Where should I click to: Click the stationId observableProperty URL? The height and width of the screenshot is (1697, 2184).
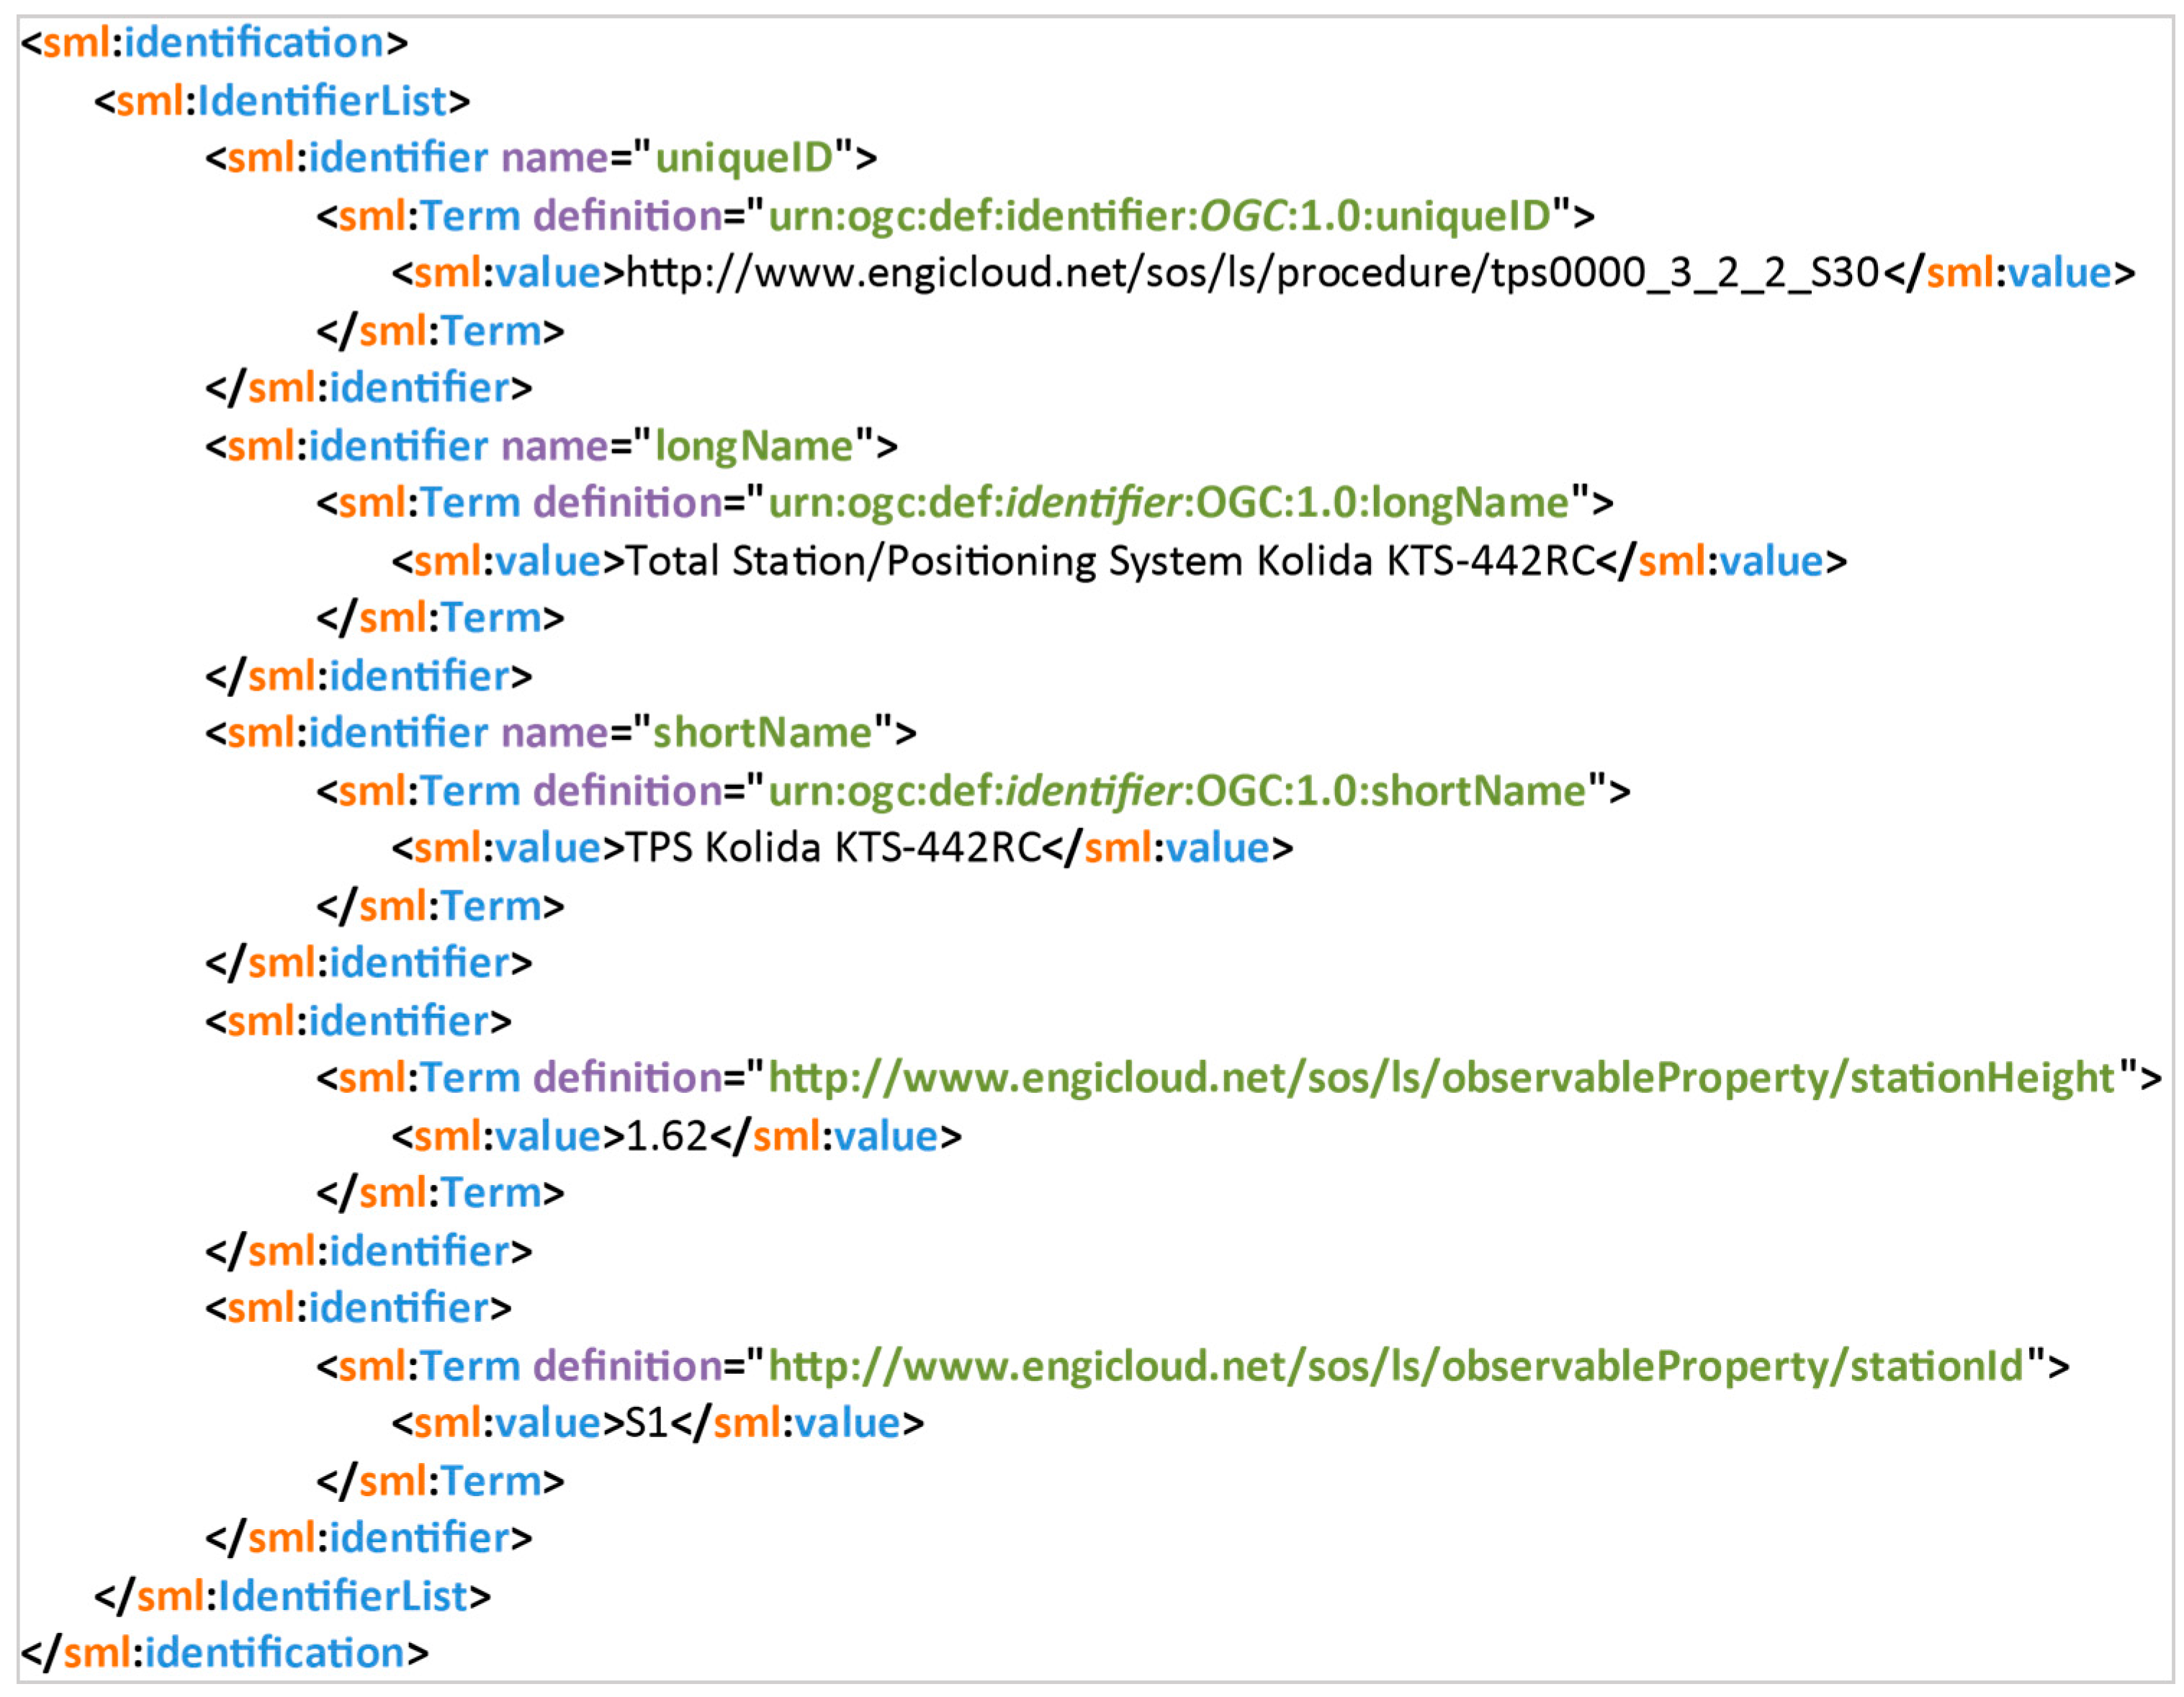click(1396, 1366)
